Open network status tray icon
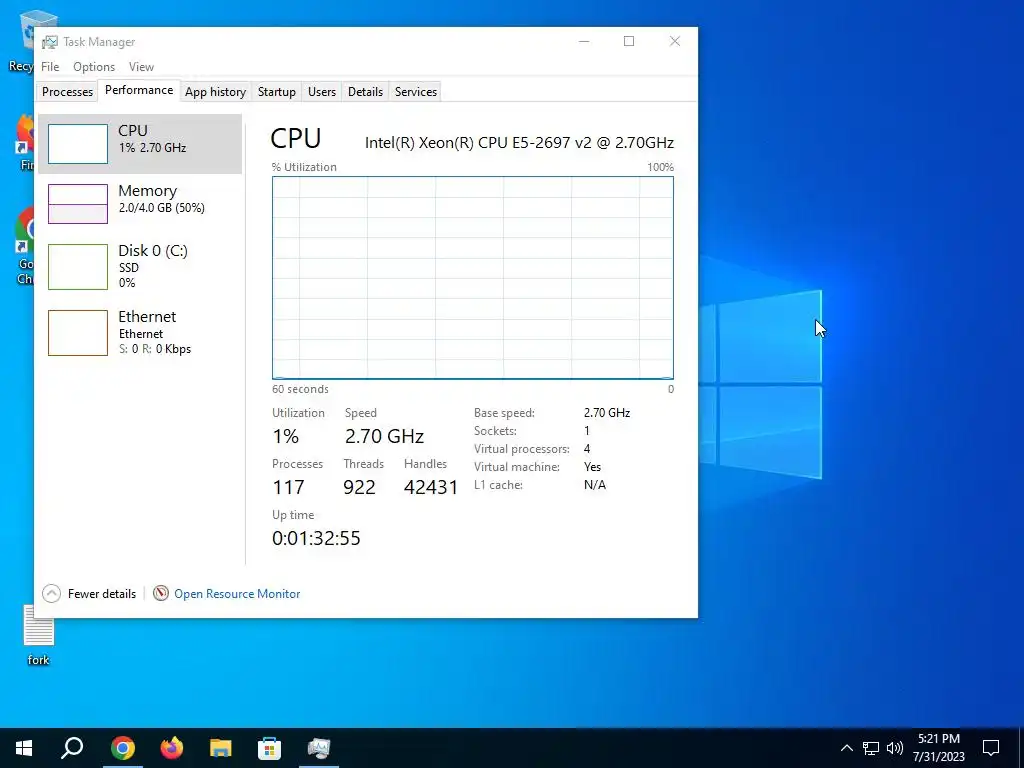The height and width of the screenshot is (768, 1024). pyautogui.click(x=871, y=748)
